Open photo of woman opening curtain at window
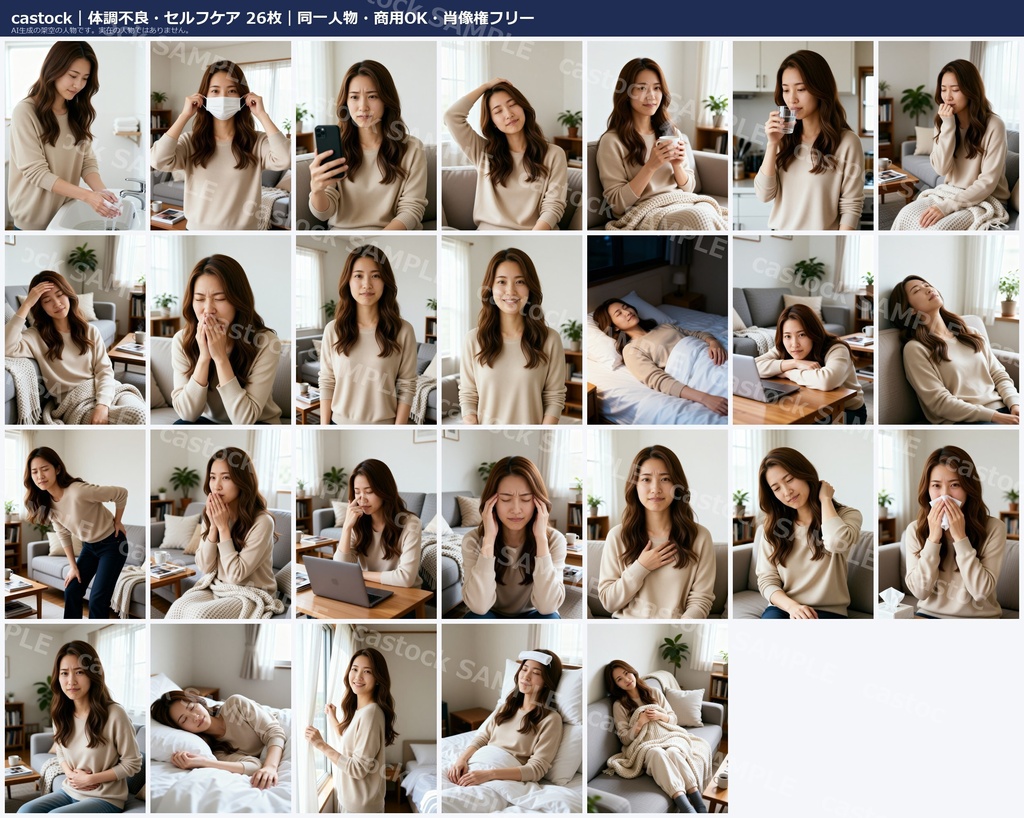The image size is (1024, 818). point(366,718)
